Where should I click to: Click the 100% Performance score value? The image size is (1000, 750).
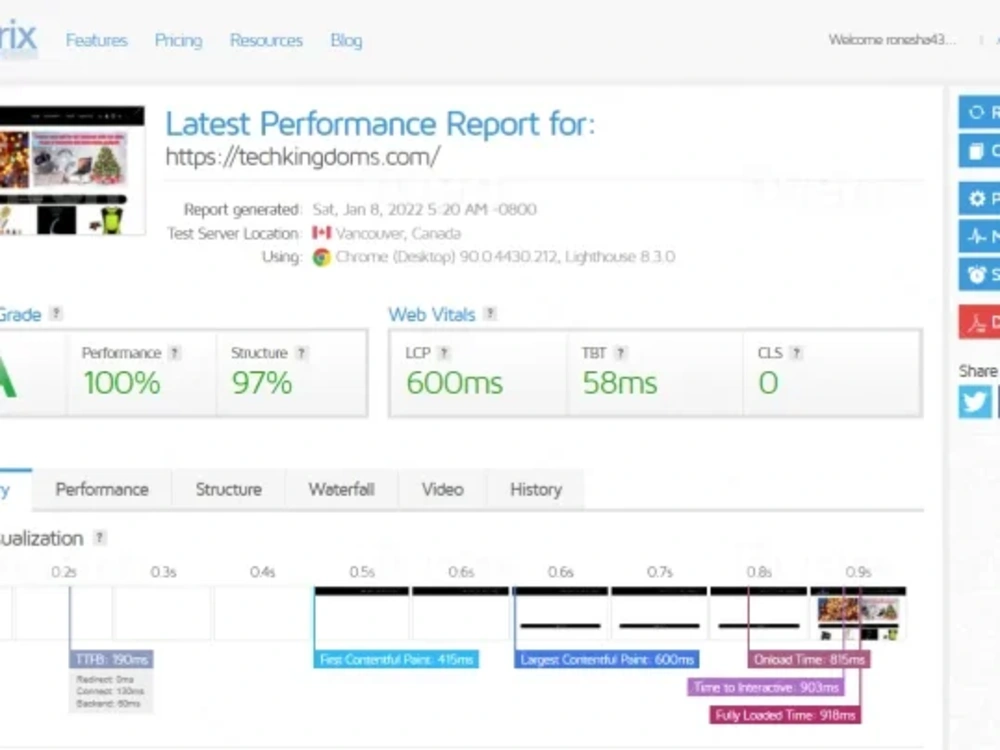click(x=122, y=383)
